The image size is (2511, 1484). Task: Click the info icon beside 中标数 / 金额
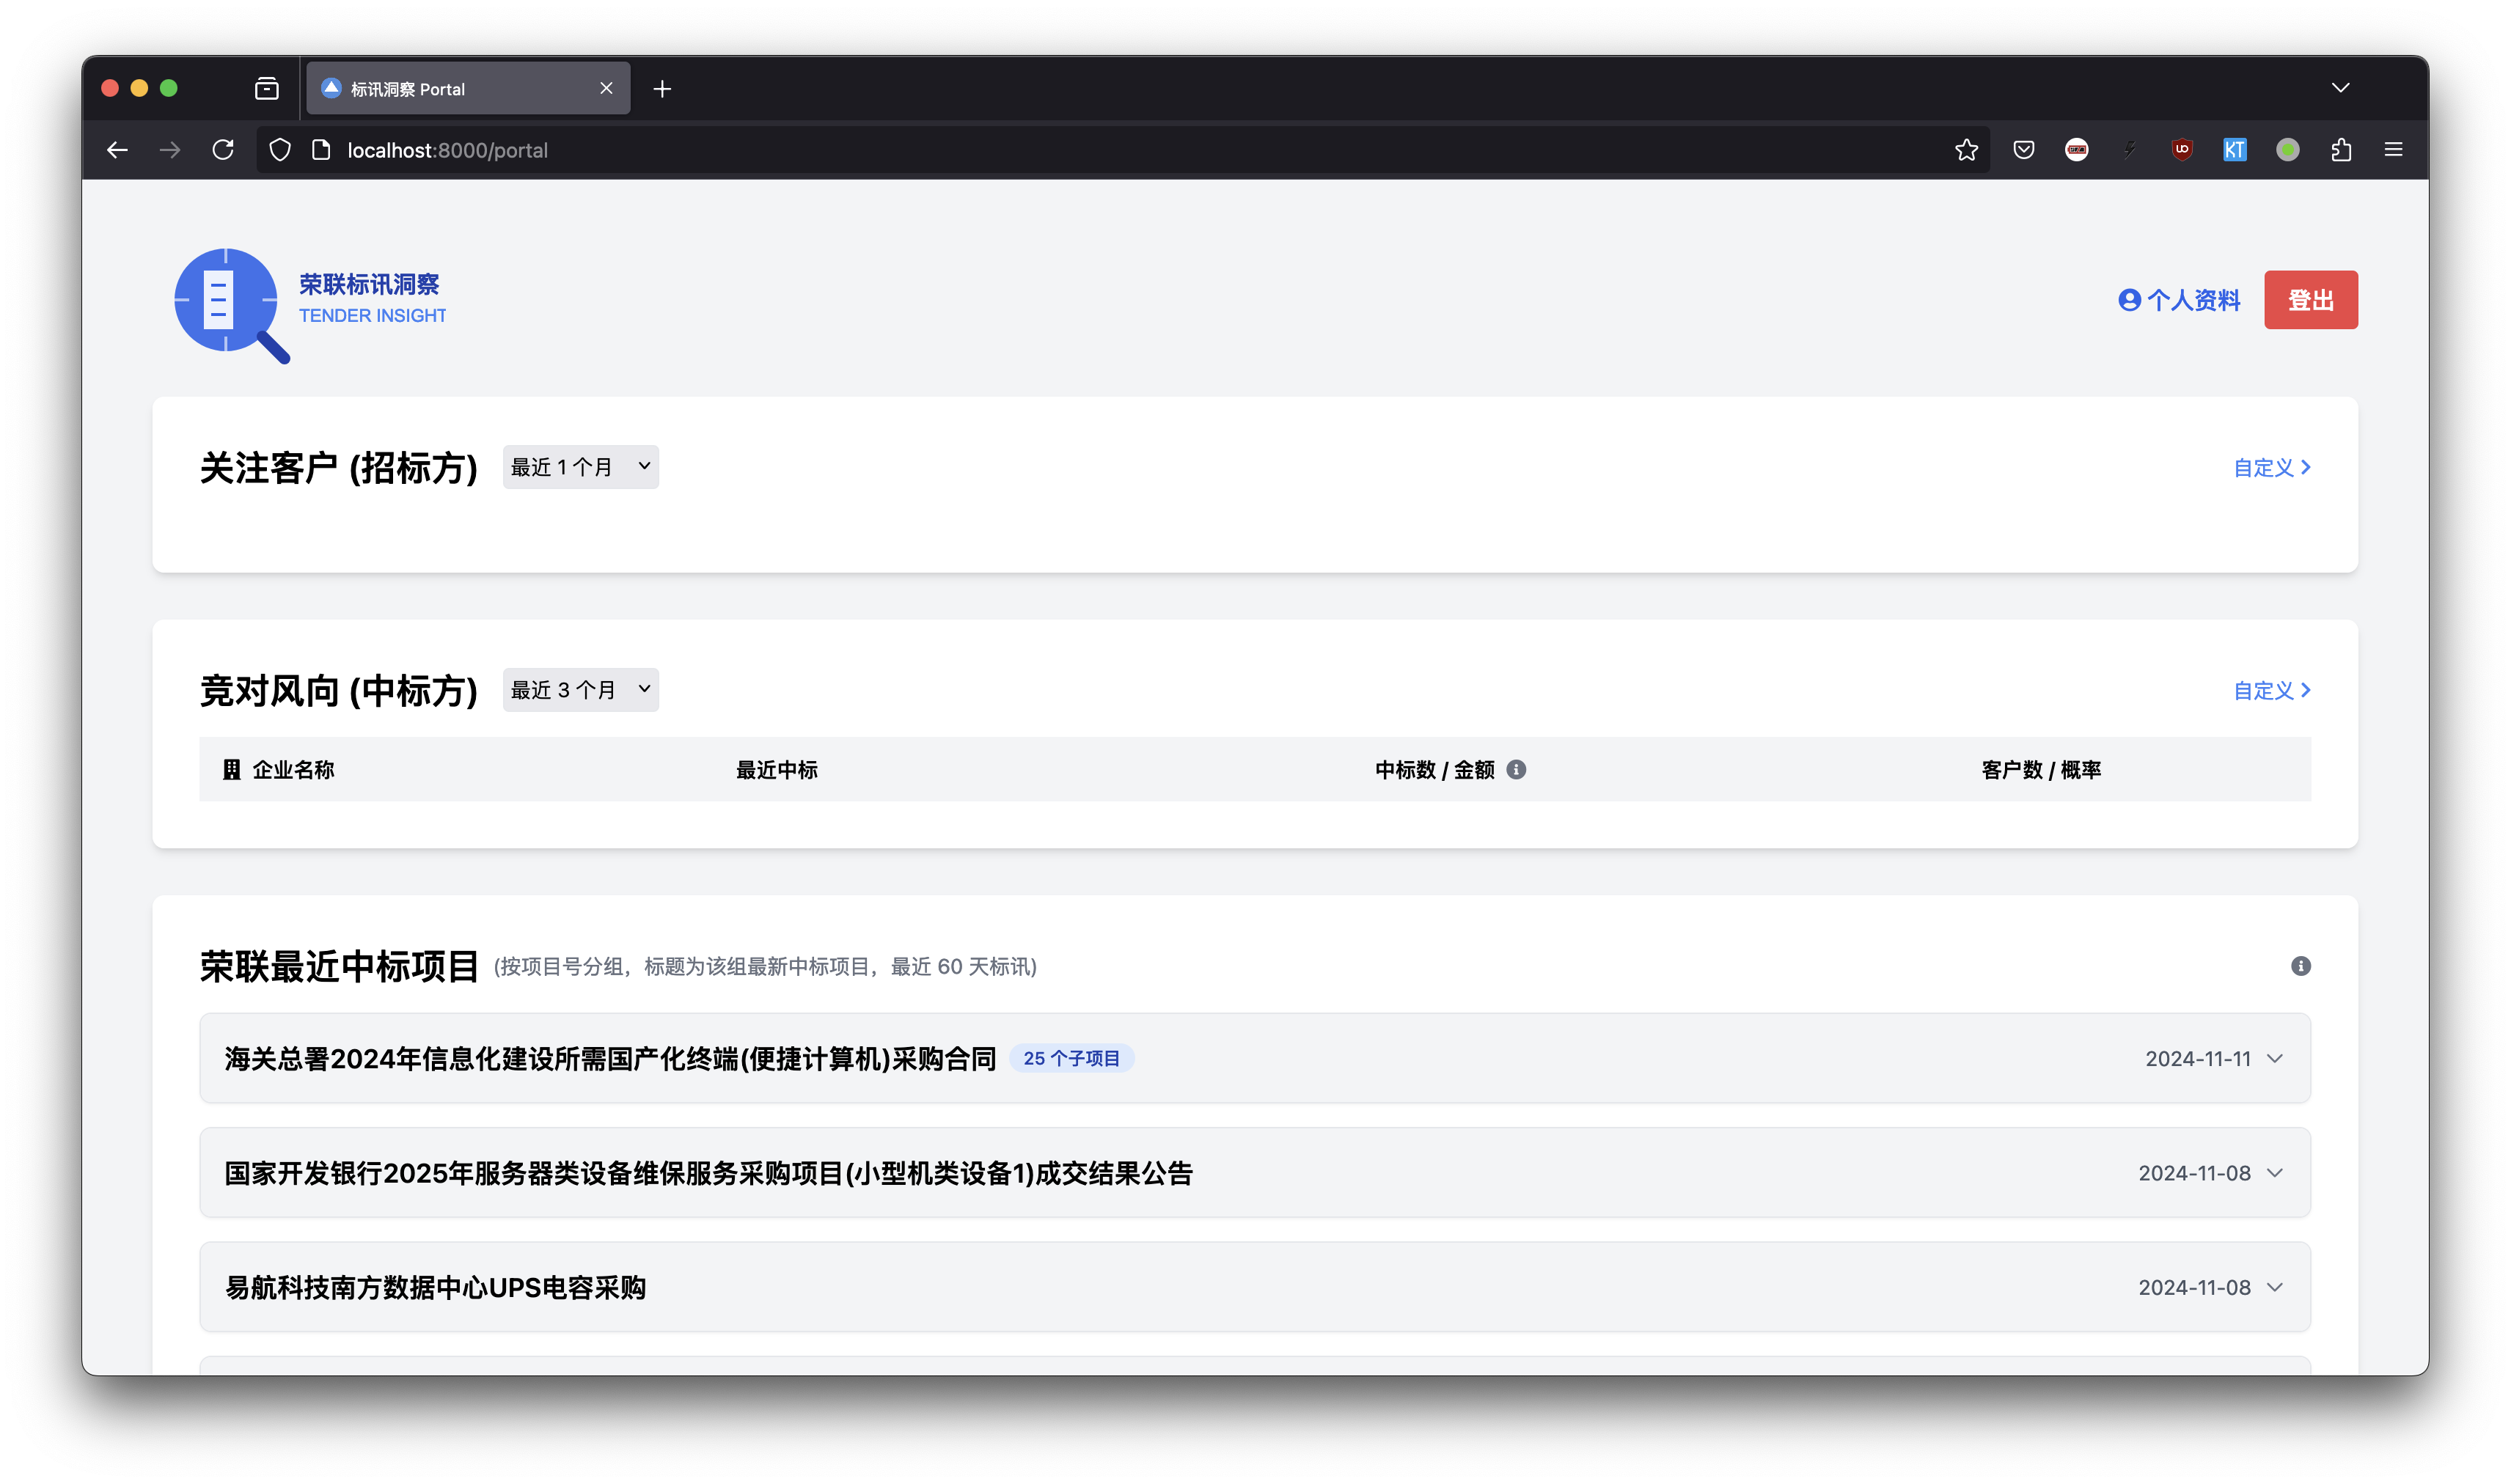1516,769
